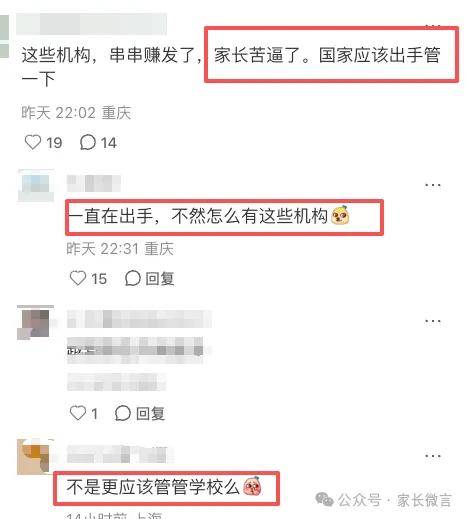Screen dimensions: 467x519
Task: Reply to the 22:31 Chongqing comment
Action: [x=150, y=278]
